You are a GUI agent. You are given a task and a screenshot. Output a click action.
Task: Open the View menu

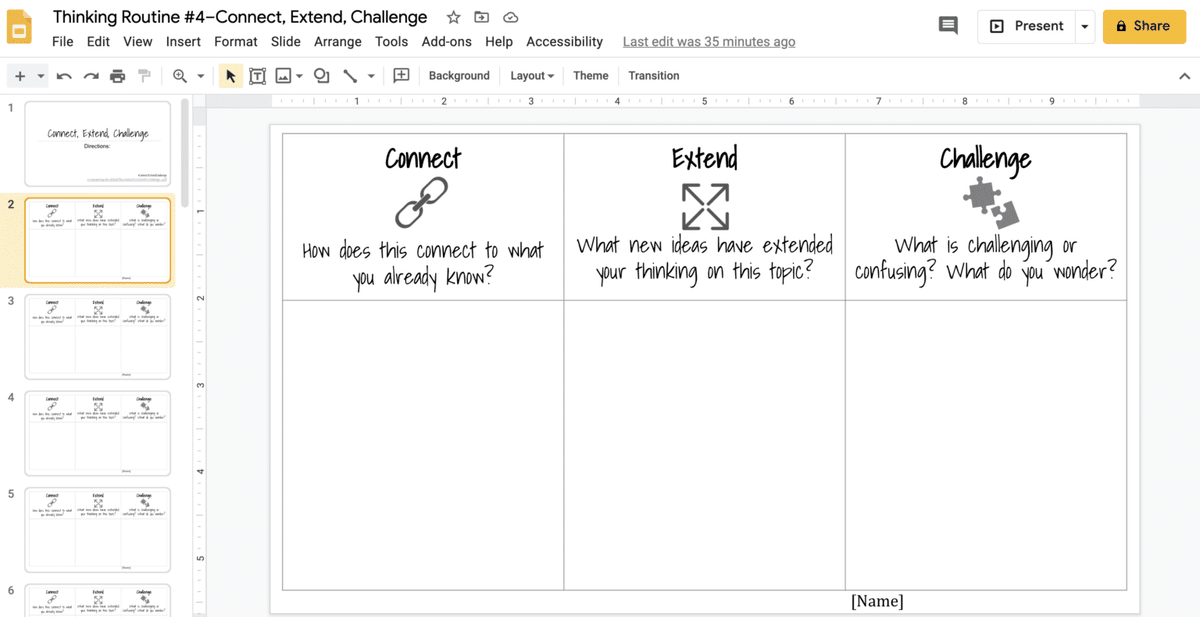click(x=138, y=42)
